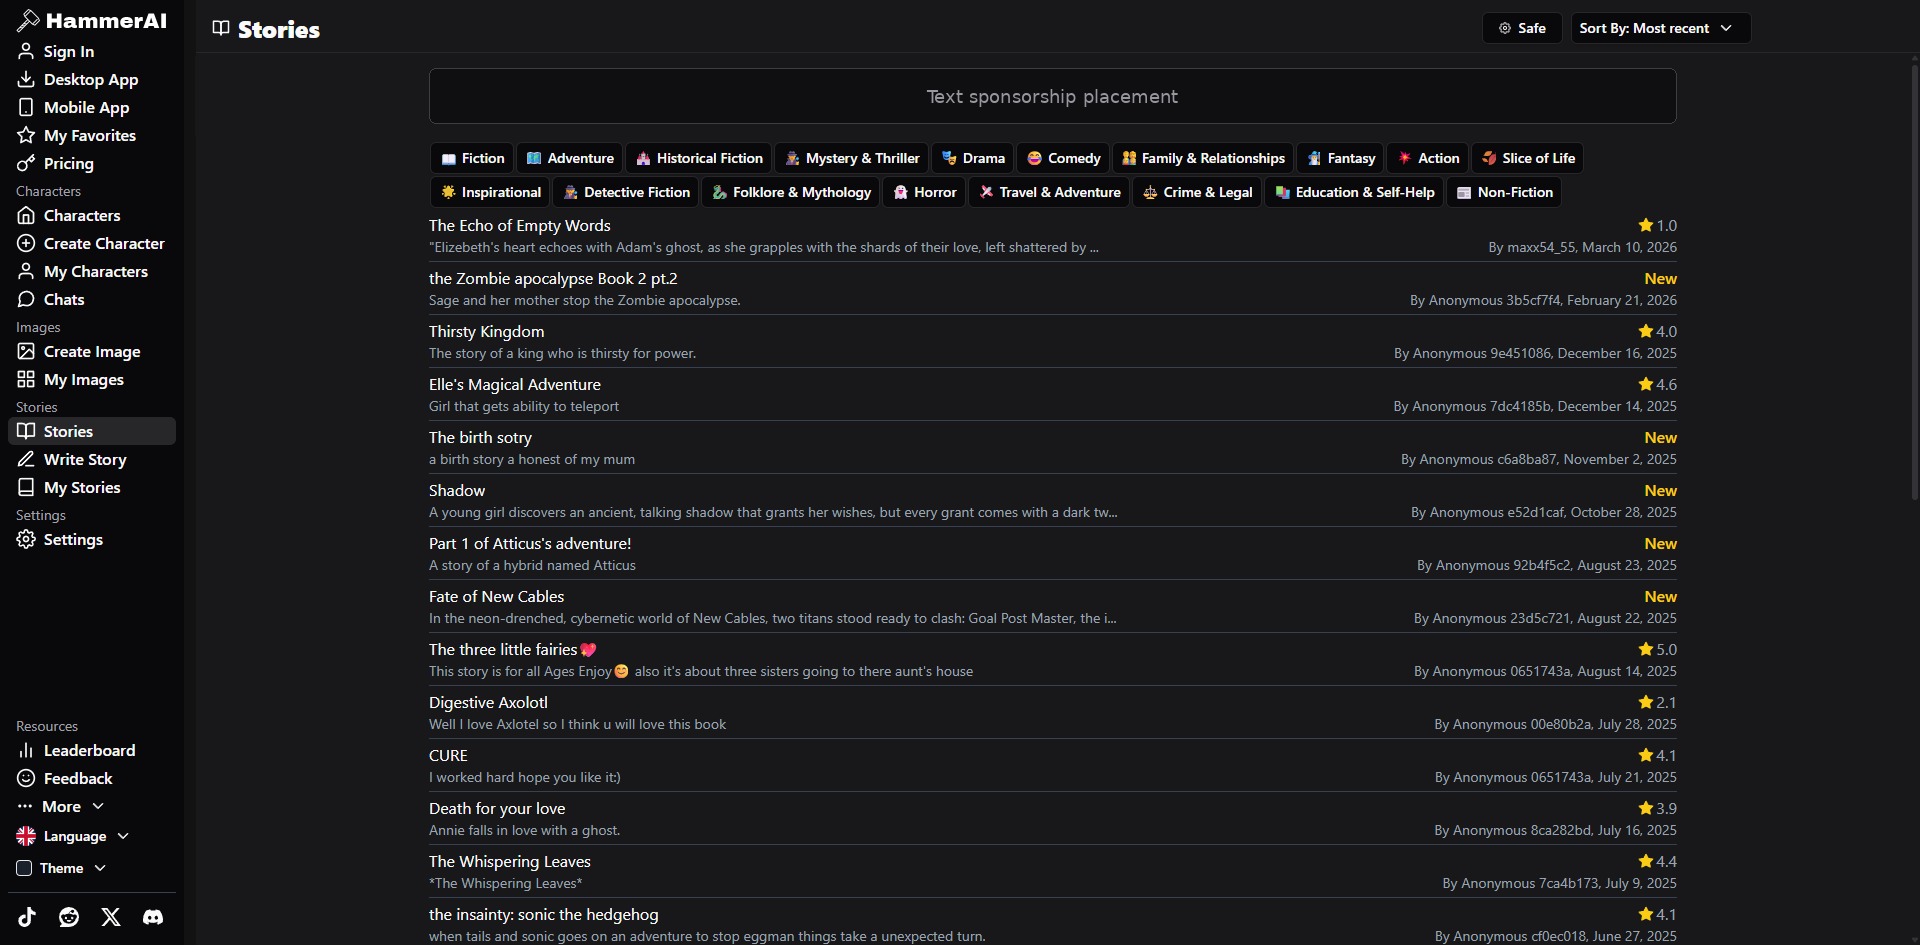
Task: Expand the Theme chevron
Action: [100, 868]
